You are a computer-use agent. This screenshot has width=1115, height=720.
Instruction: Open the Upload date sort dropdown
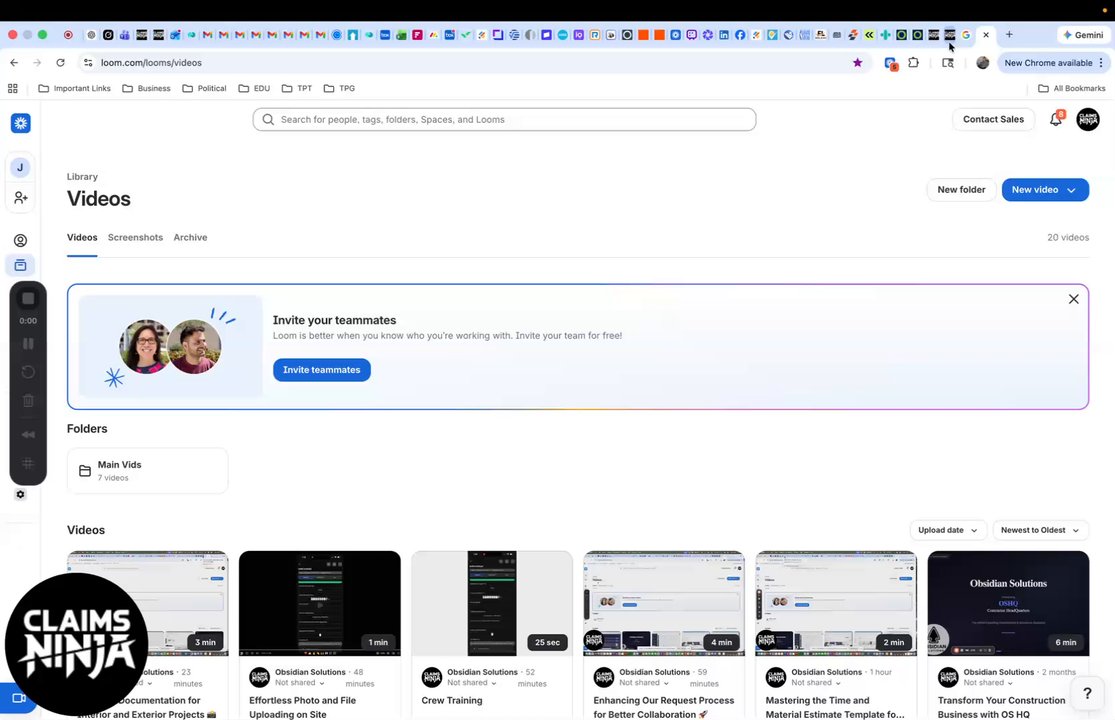pos(948,530)
